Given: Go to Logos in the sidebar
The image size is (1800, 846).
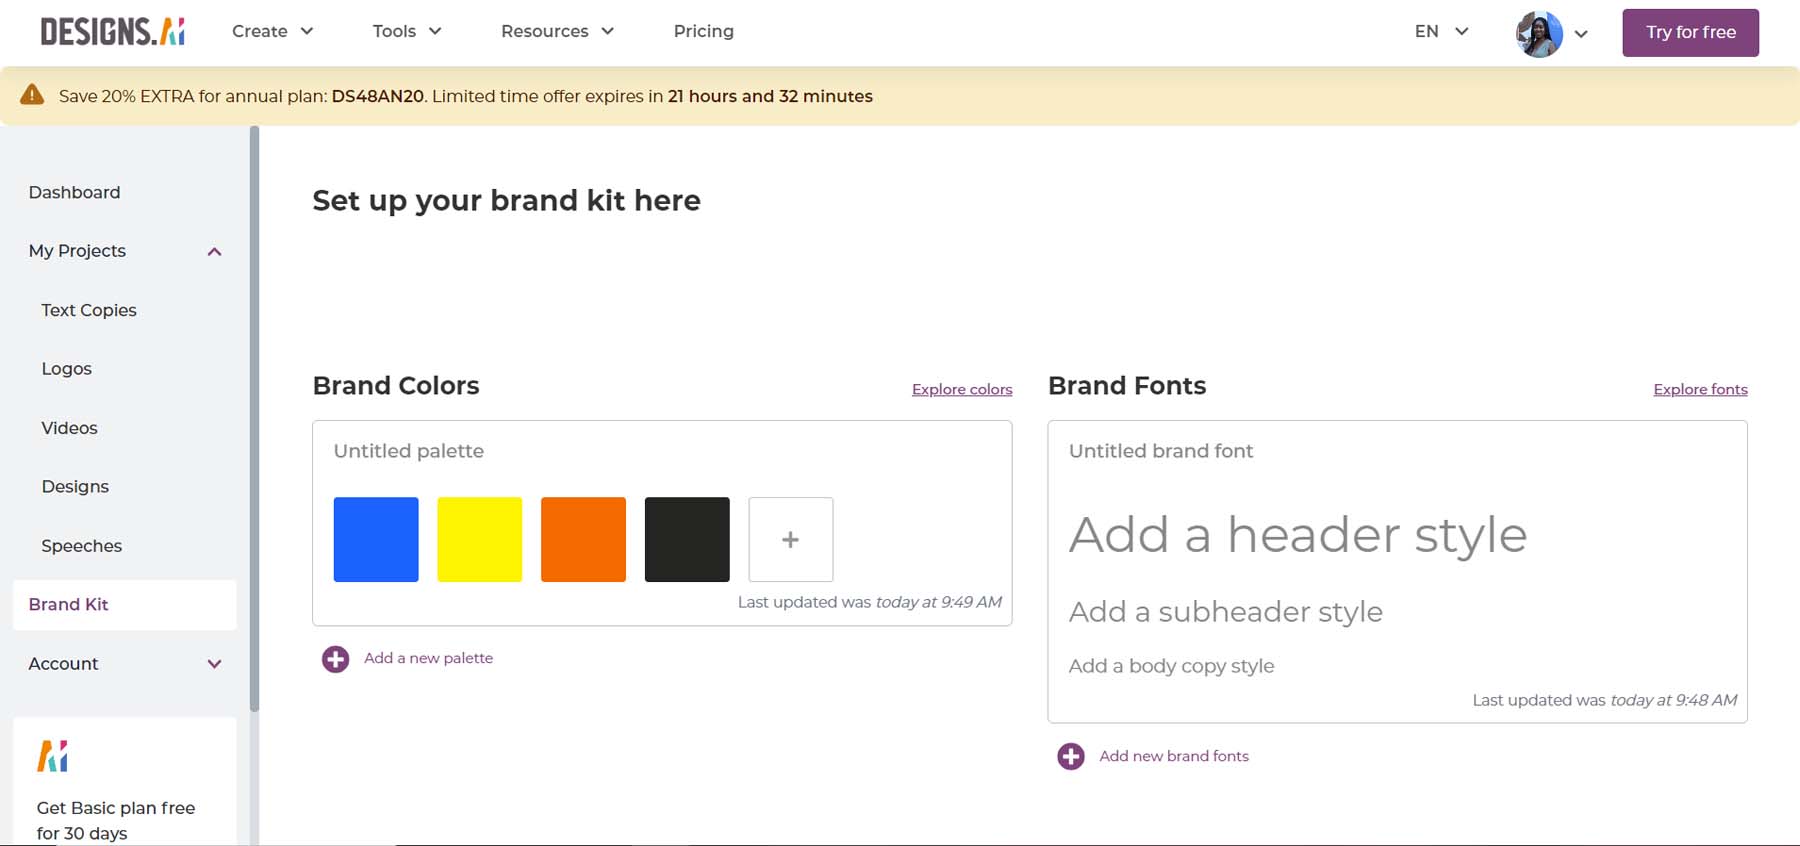Looking at the screenshot, I should pyautogui.click(x=66, y=369).
